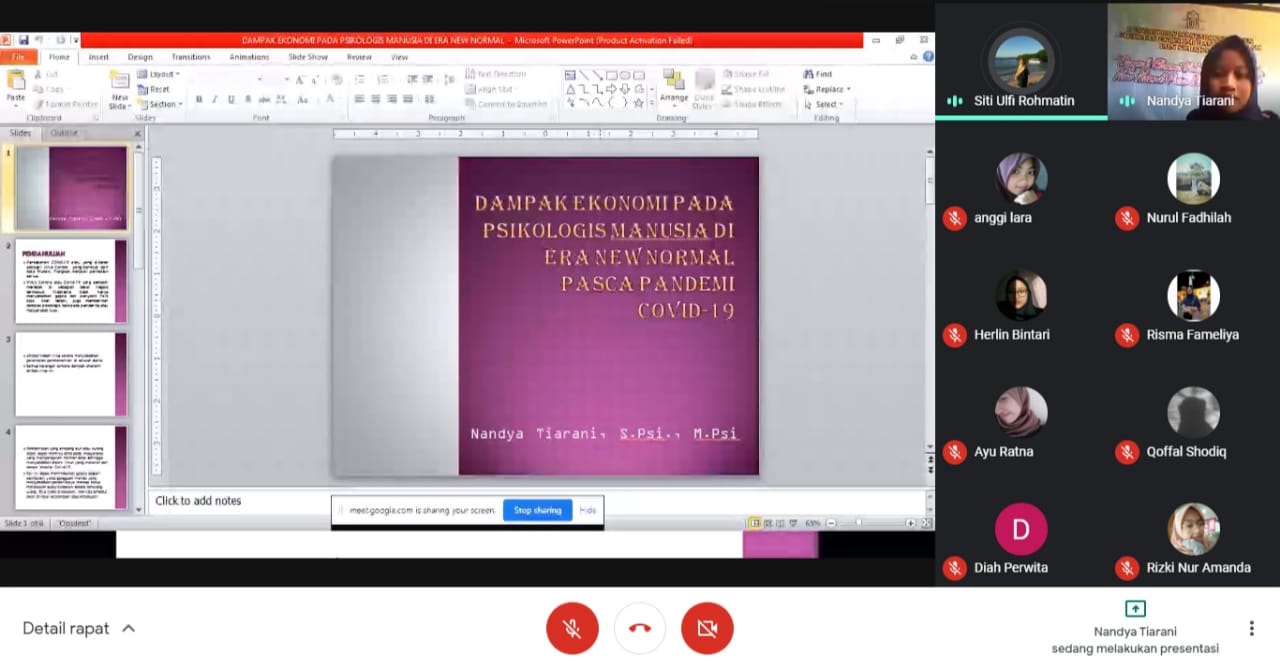The height and width of the screenshot is (669, 1280).
Task: Click the Paste icon in Clipboard group
Action: 16,88
